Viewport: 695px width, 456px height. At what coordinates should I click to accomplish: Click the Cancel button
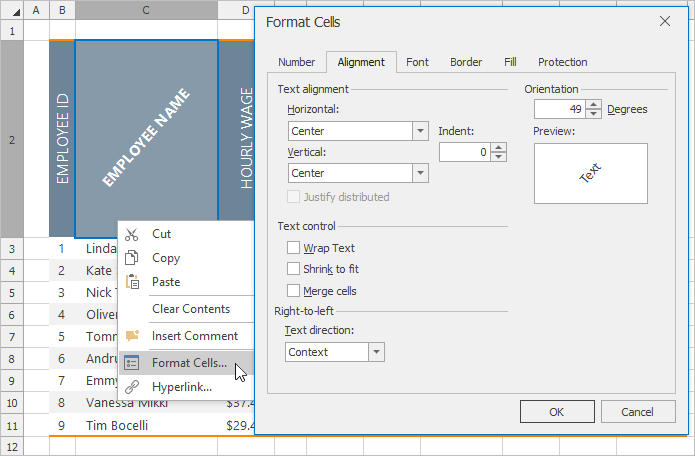636,412
